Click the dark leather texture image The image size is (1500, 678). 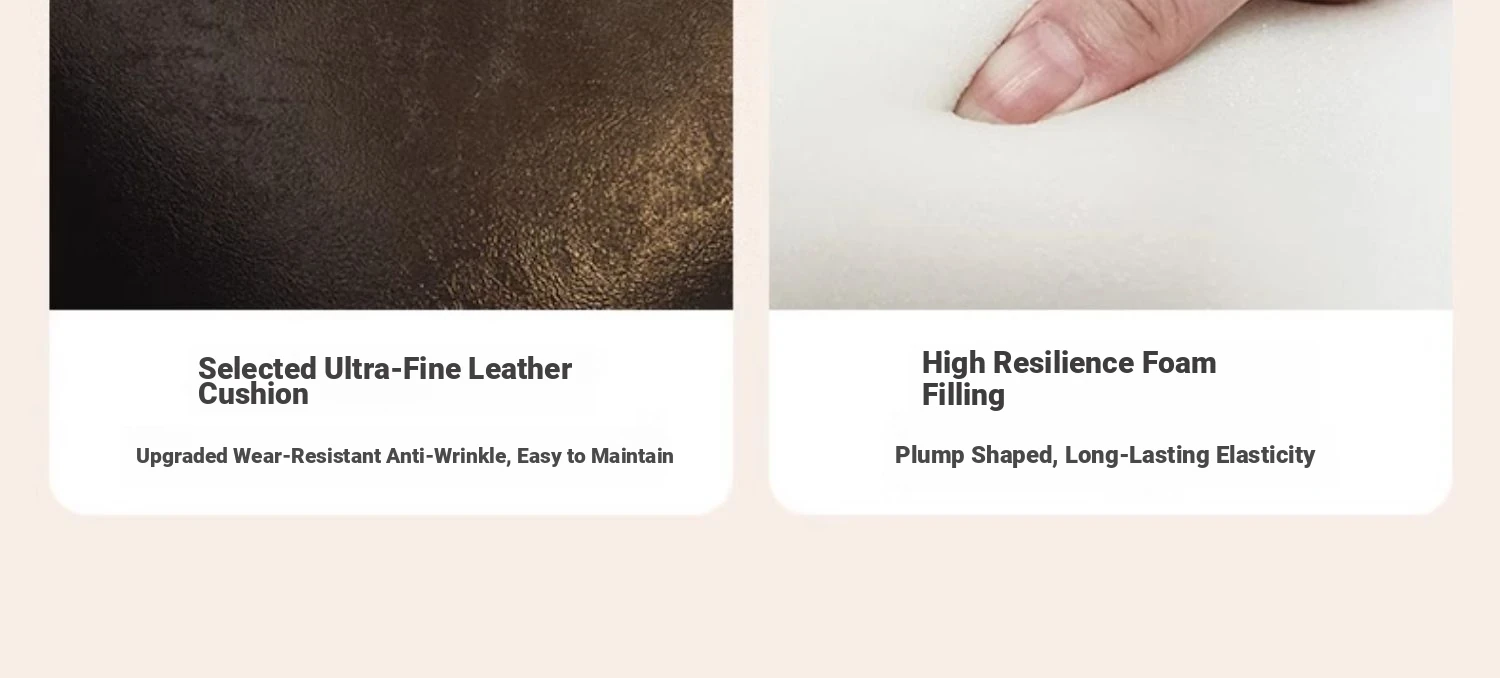click(391, 155)
